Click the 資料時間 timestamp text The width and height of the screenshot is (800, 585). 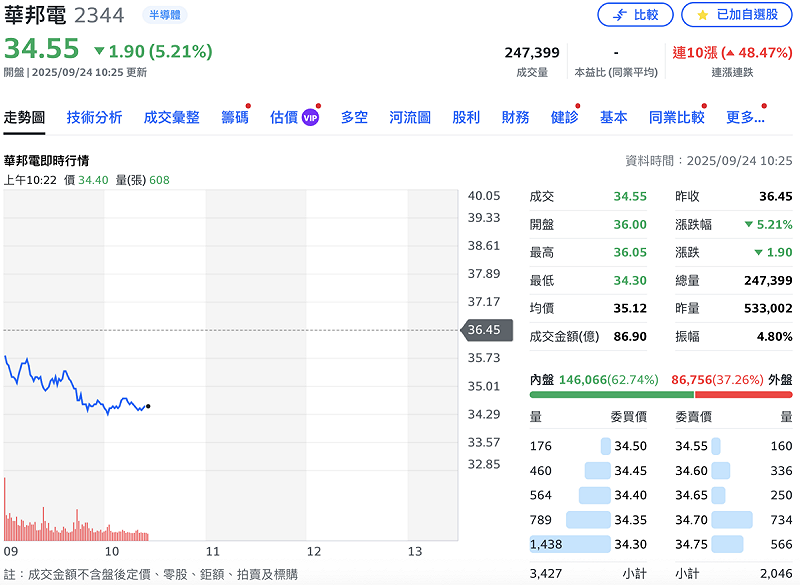(709, 161)
